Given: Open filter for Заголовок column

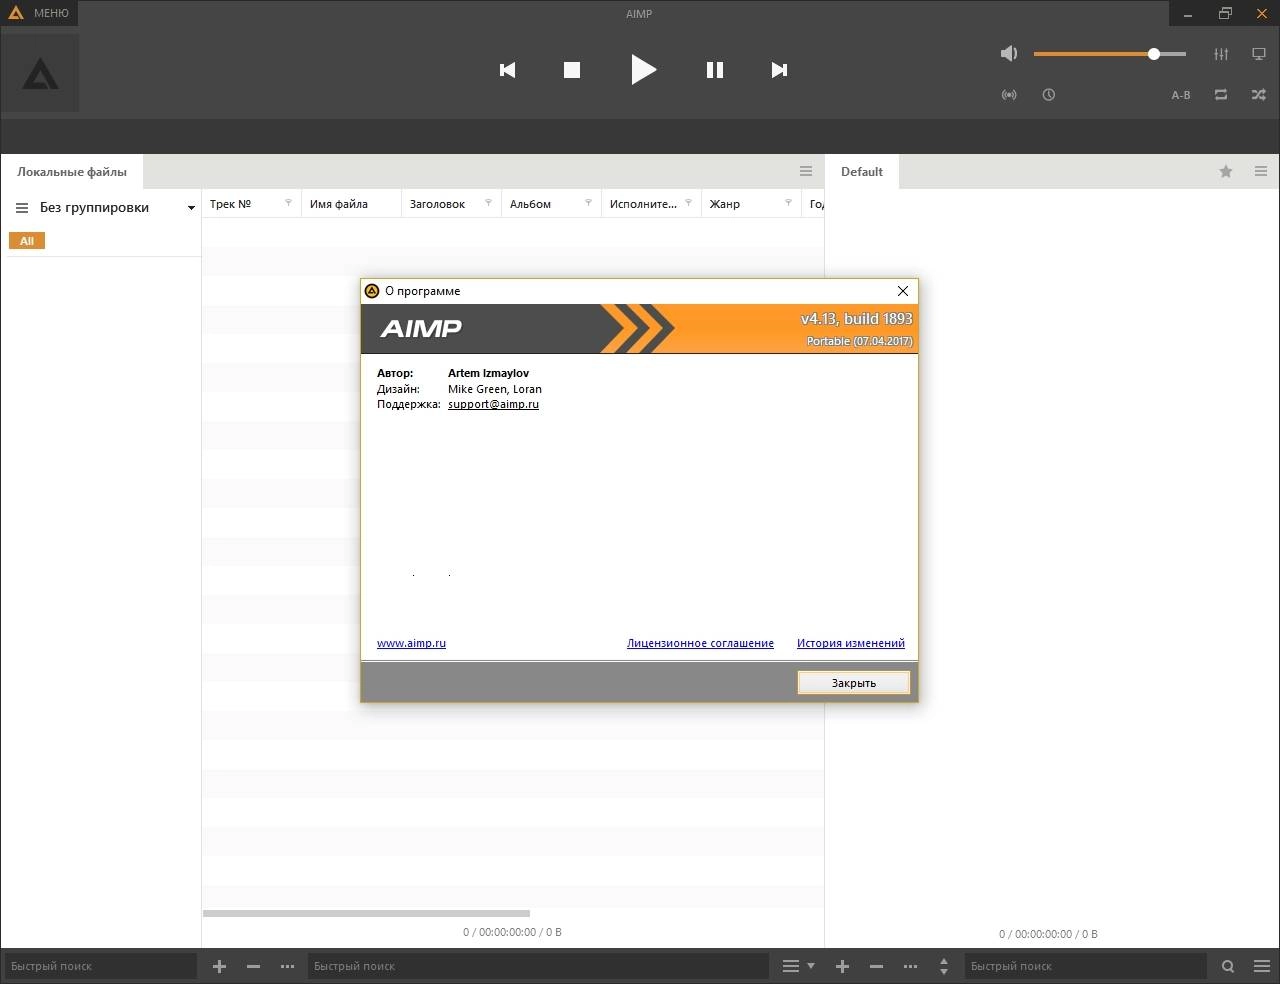Looking at the screenshot, I should 488,203.
